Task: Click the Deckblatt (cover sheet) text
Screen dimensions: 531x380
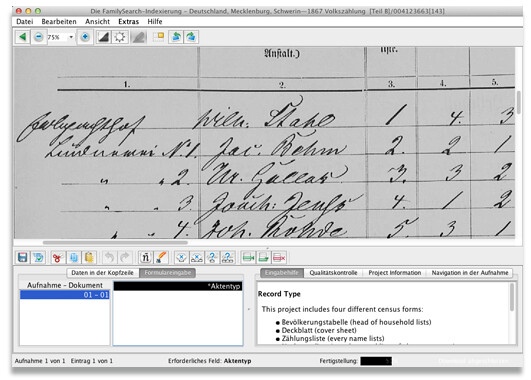Action: (x=319, y=330)
